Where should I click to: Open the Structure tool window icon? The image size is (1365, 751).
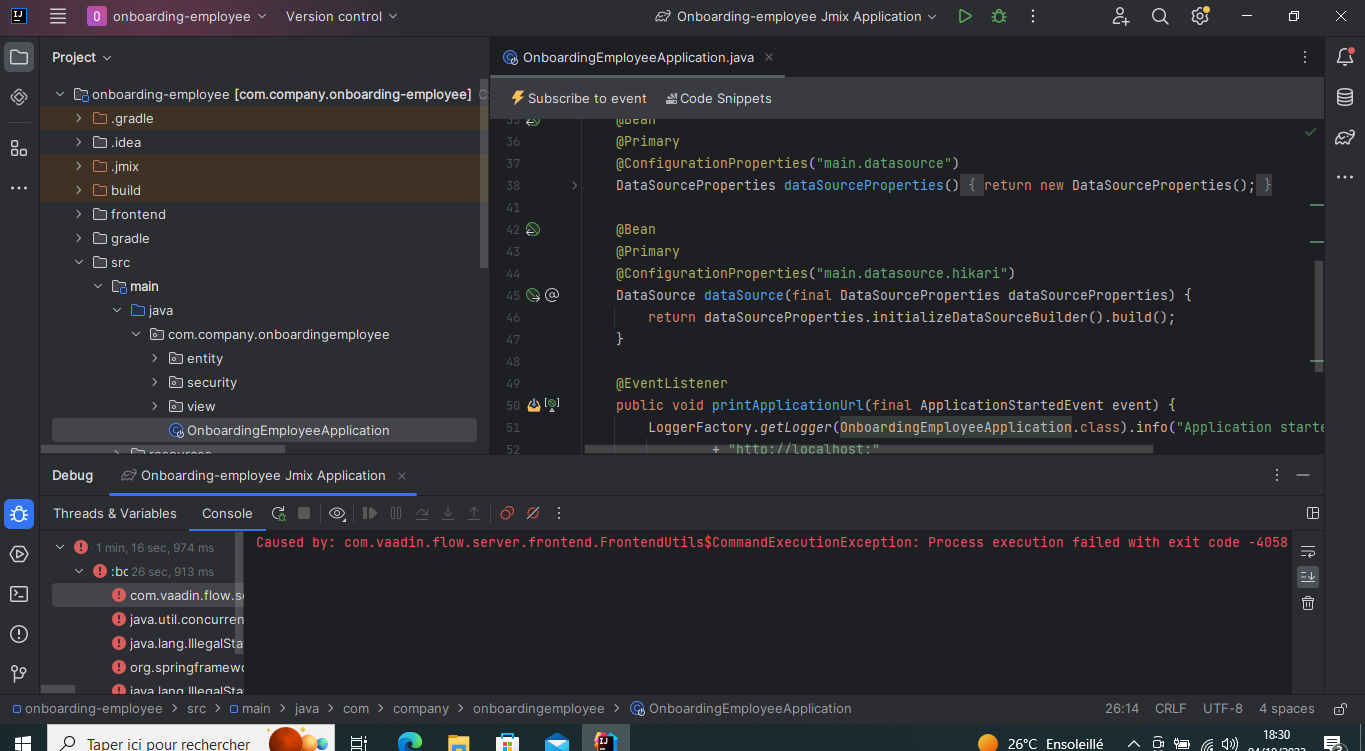[19, 148]
